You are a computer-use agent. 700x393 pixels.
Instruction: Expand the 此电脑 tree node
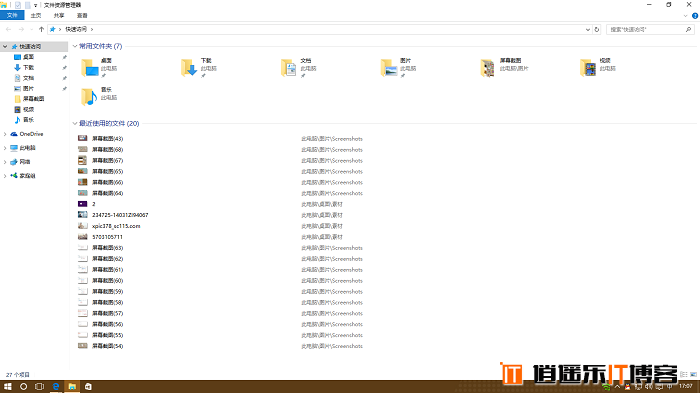tap(5, 148)
